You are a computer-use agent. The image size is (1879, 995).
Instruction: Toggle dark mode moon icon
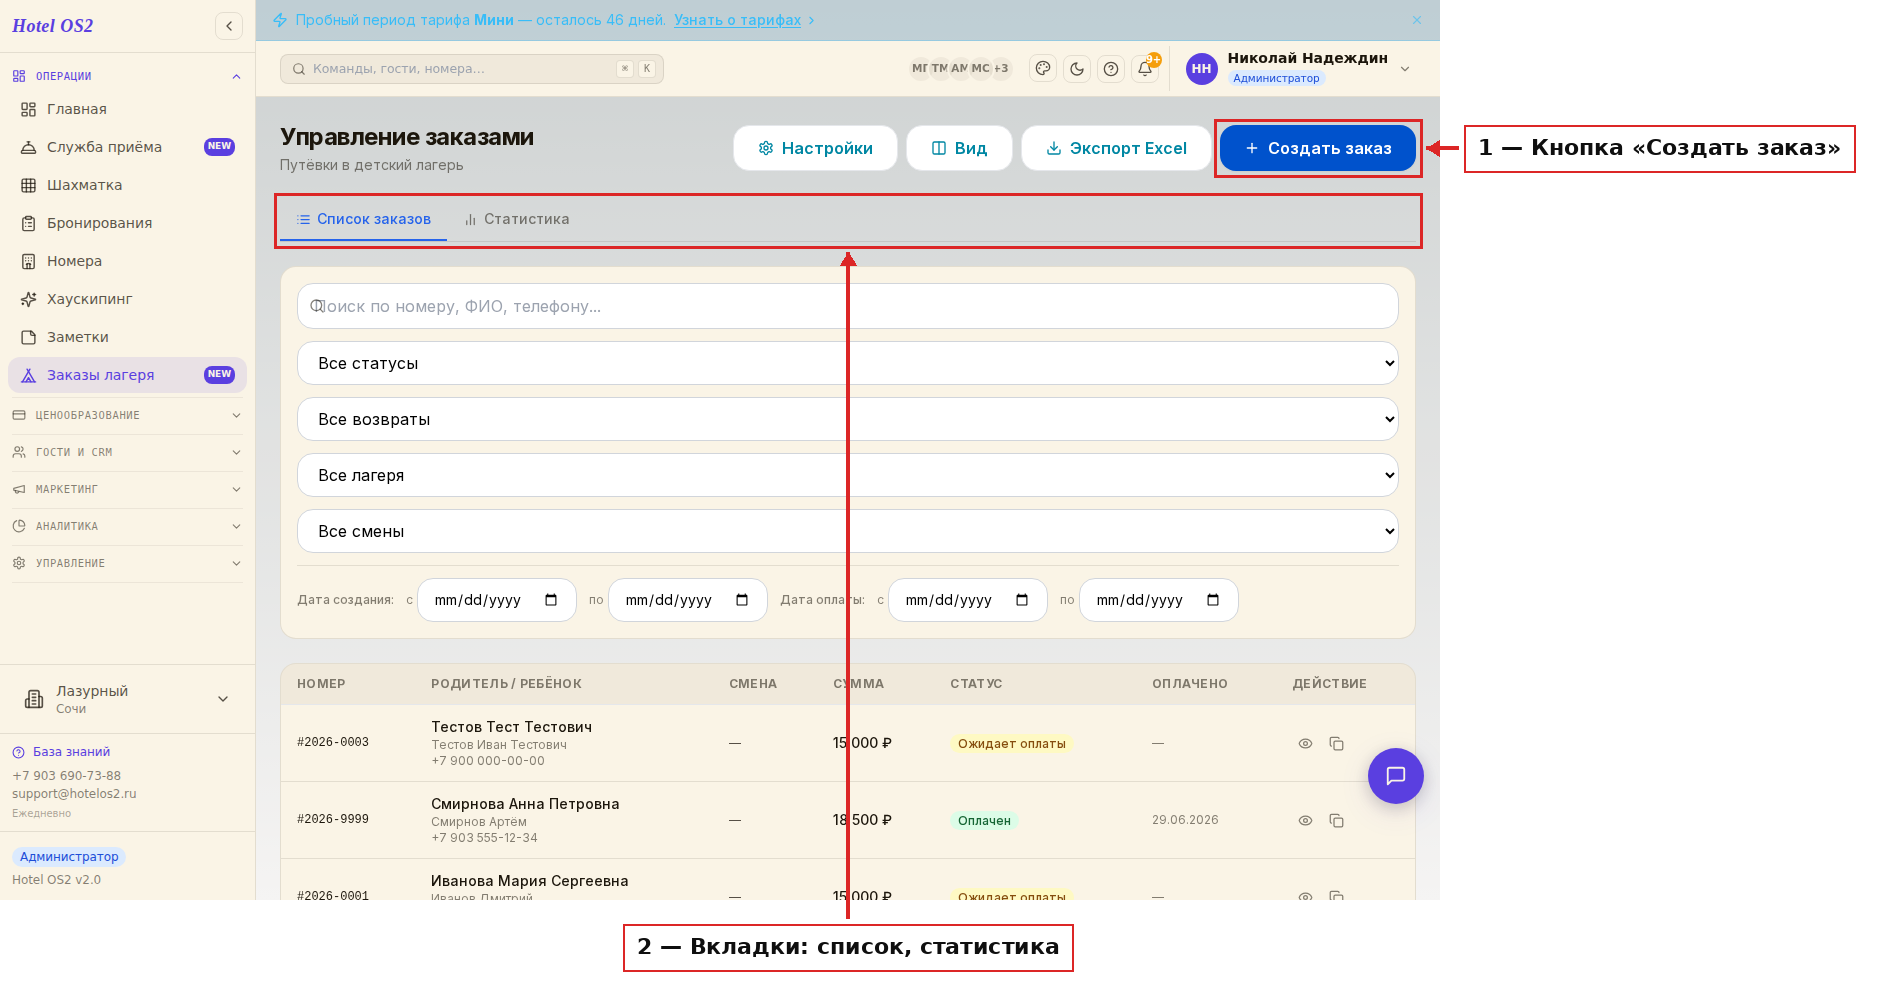click(x=1077, y=69)
